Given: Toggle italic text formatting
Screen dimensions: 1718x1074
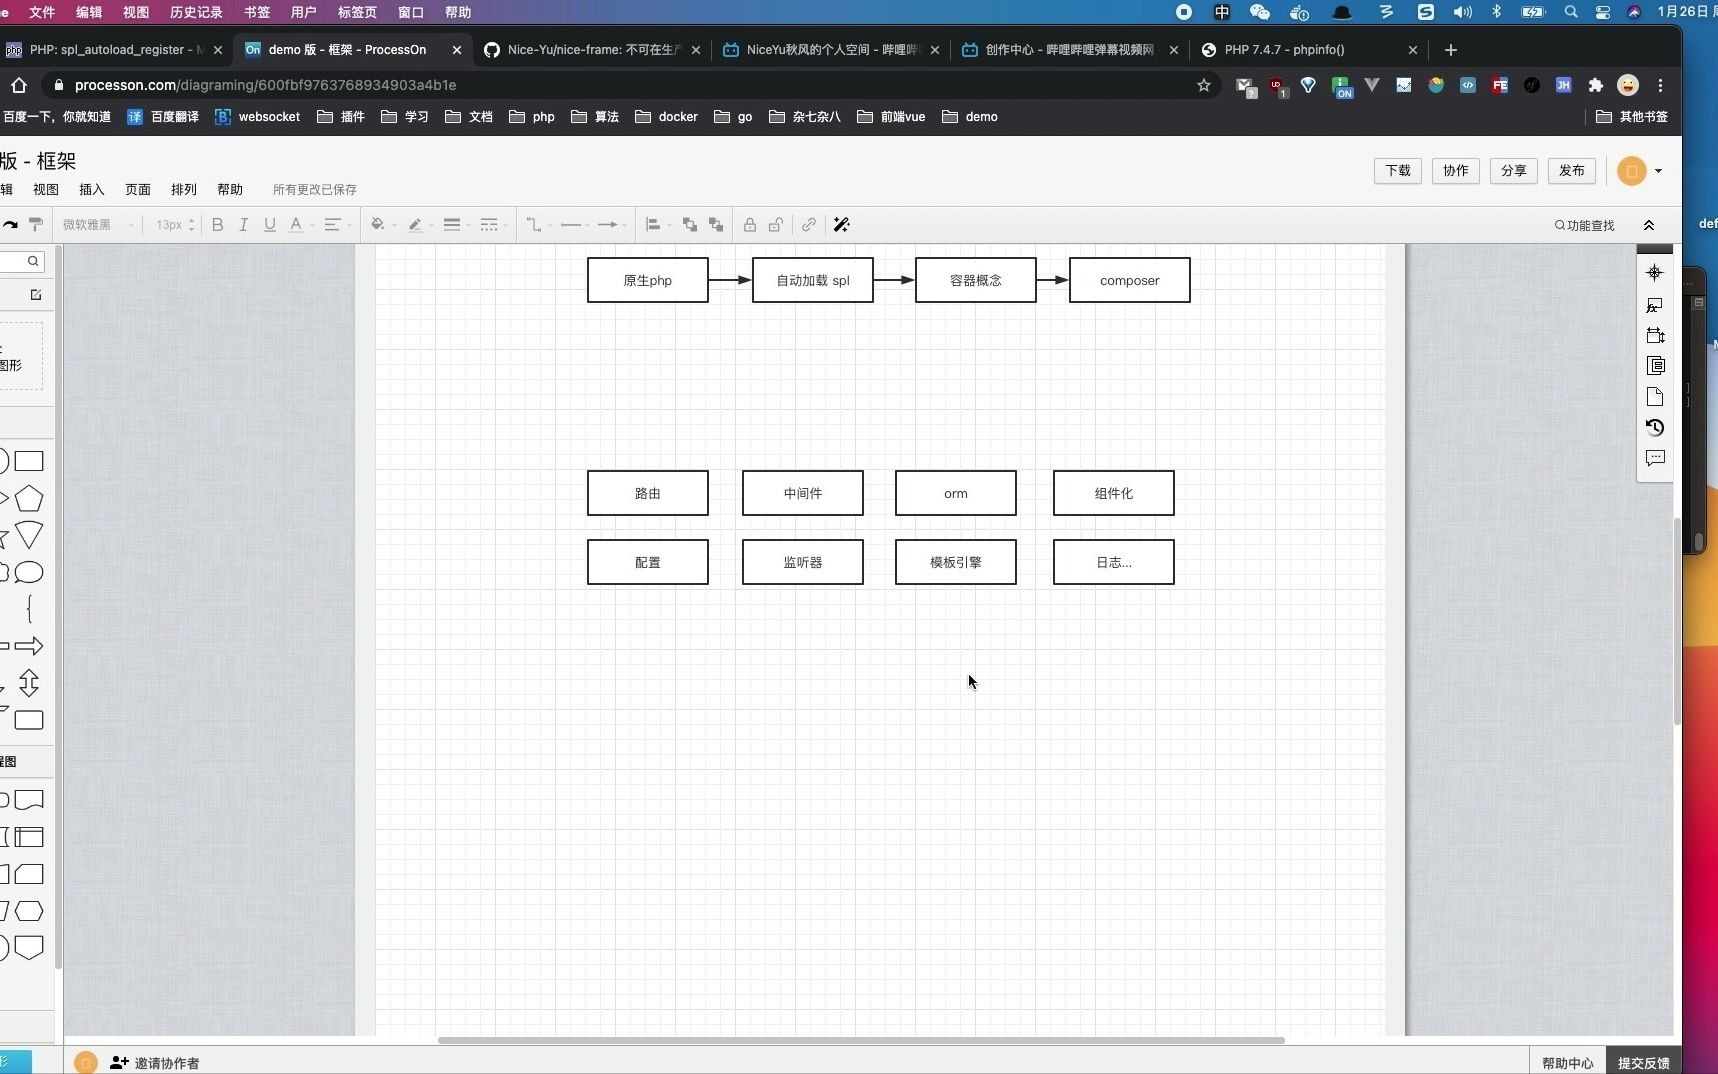Looking at the screenshot, I should (x=243, y=225).
